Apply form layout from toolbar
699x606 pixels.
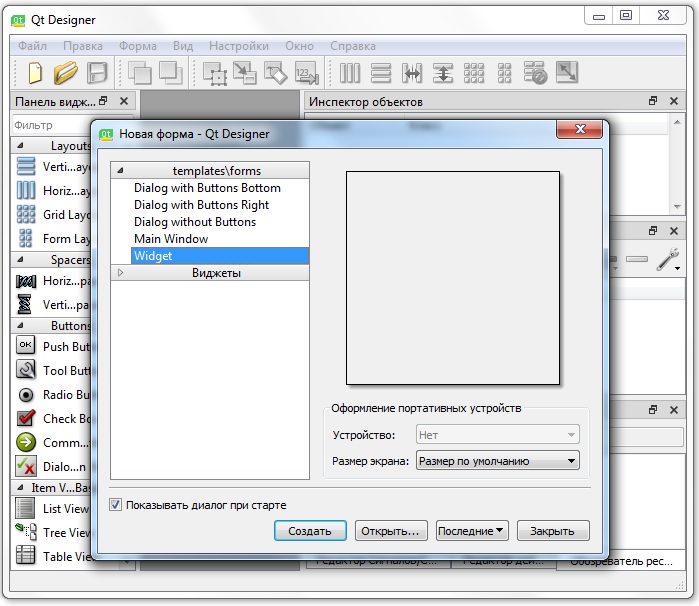point(504,73)
